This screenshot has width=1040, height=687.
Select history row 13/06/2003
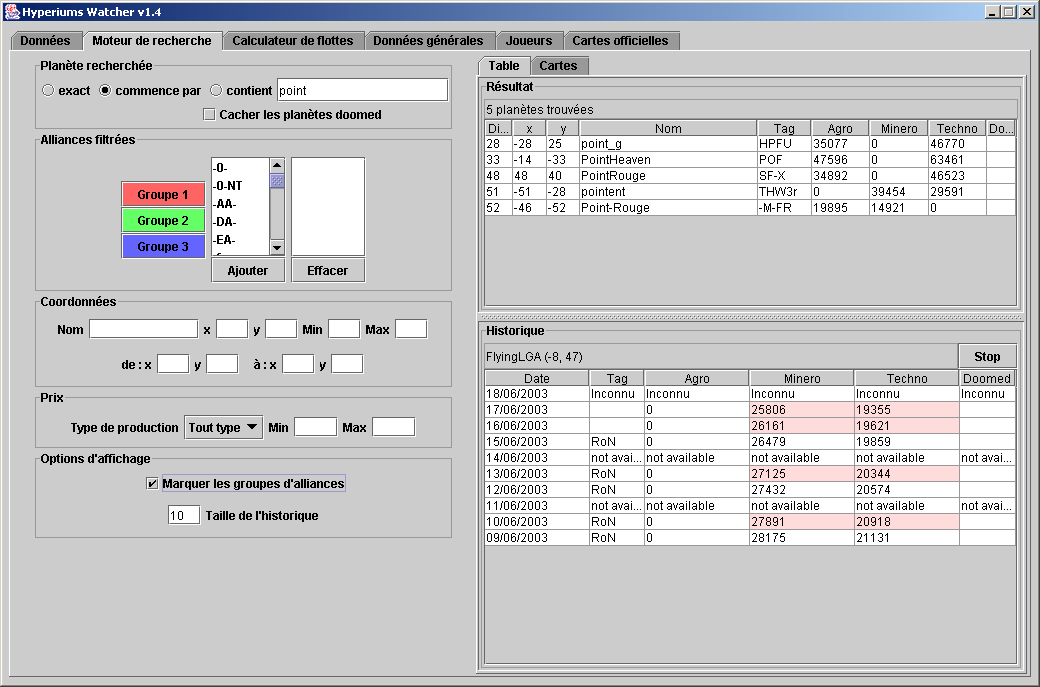(750, 473)
